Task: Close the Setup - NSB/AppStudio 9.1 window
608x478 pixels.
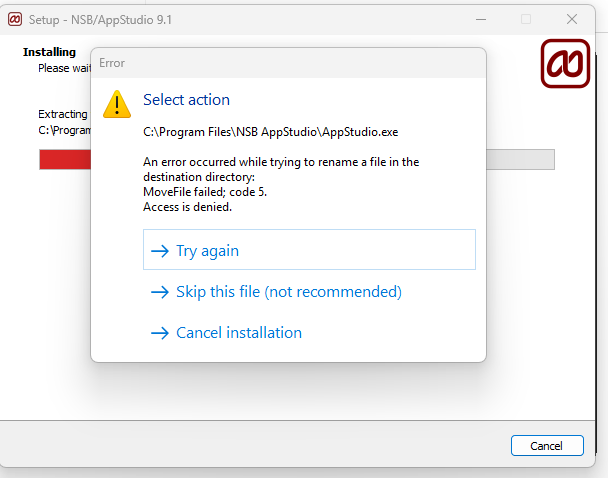Action: (x=572, y=19)
